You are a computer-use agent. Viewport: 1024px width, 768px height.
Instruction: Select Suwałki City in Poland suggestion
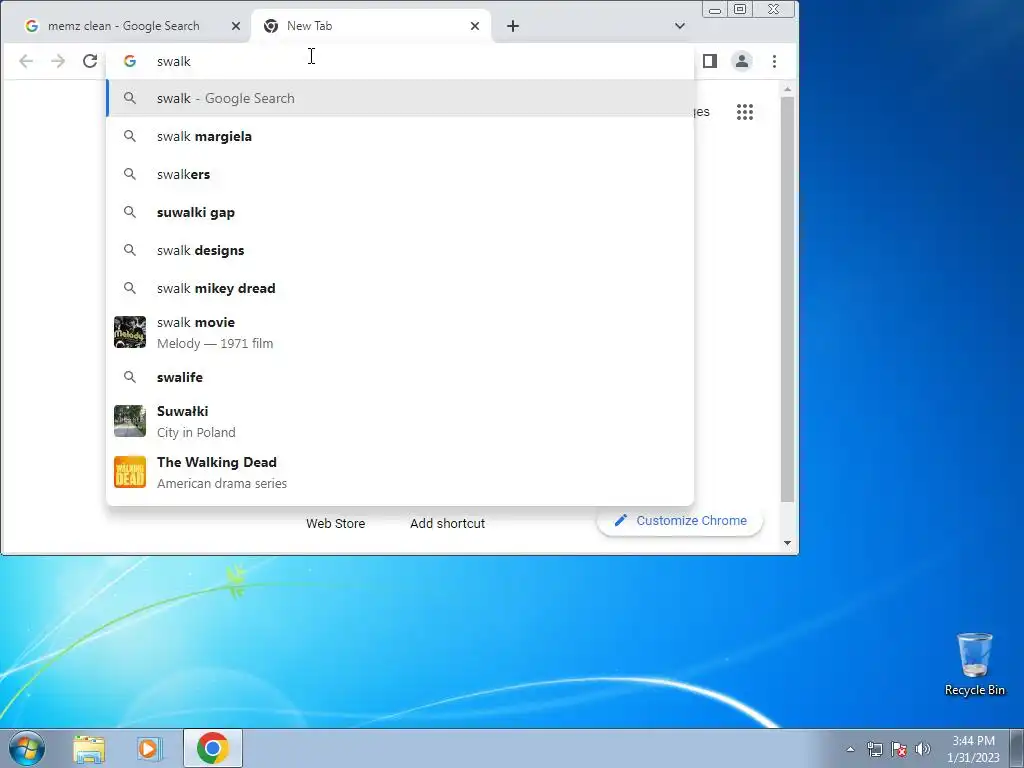click(400, 421)
